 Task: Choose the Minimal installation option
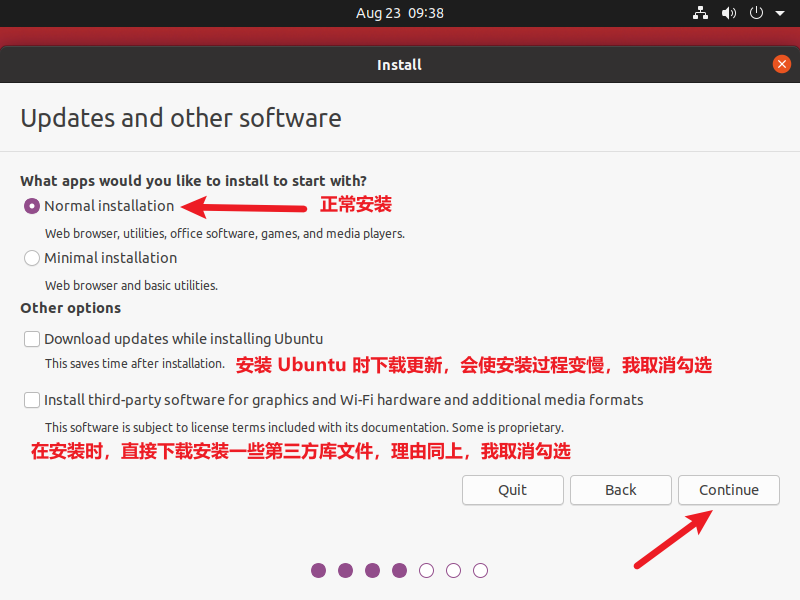32,258
